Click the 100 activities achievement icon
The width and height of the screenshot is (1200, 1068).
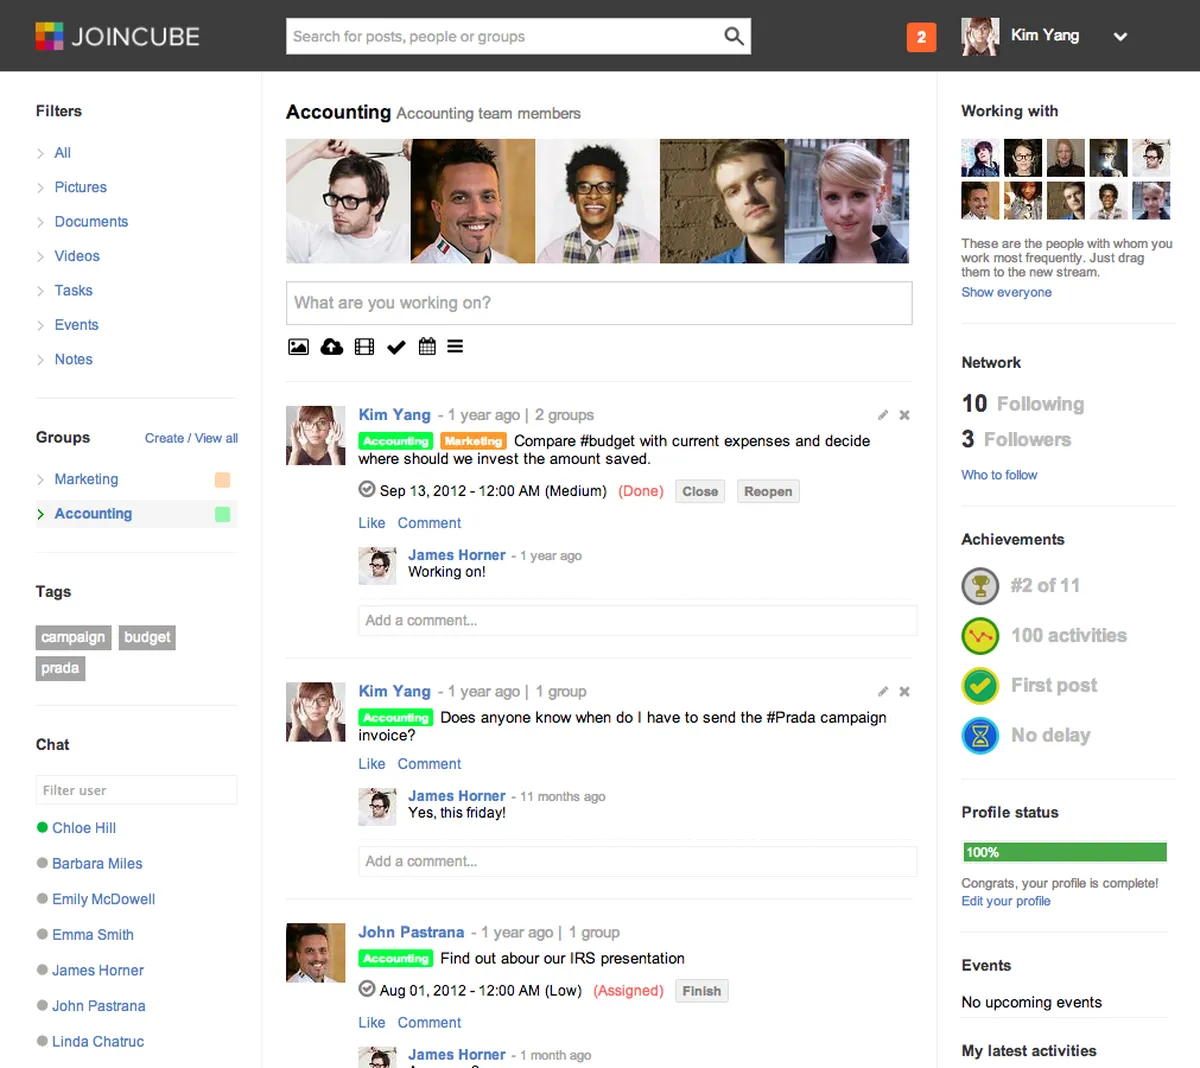(980, 636)
